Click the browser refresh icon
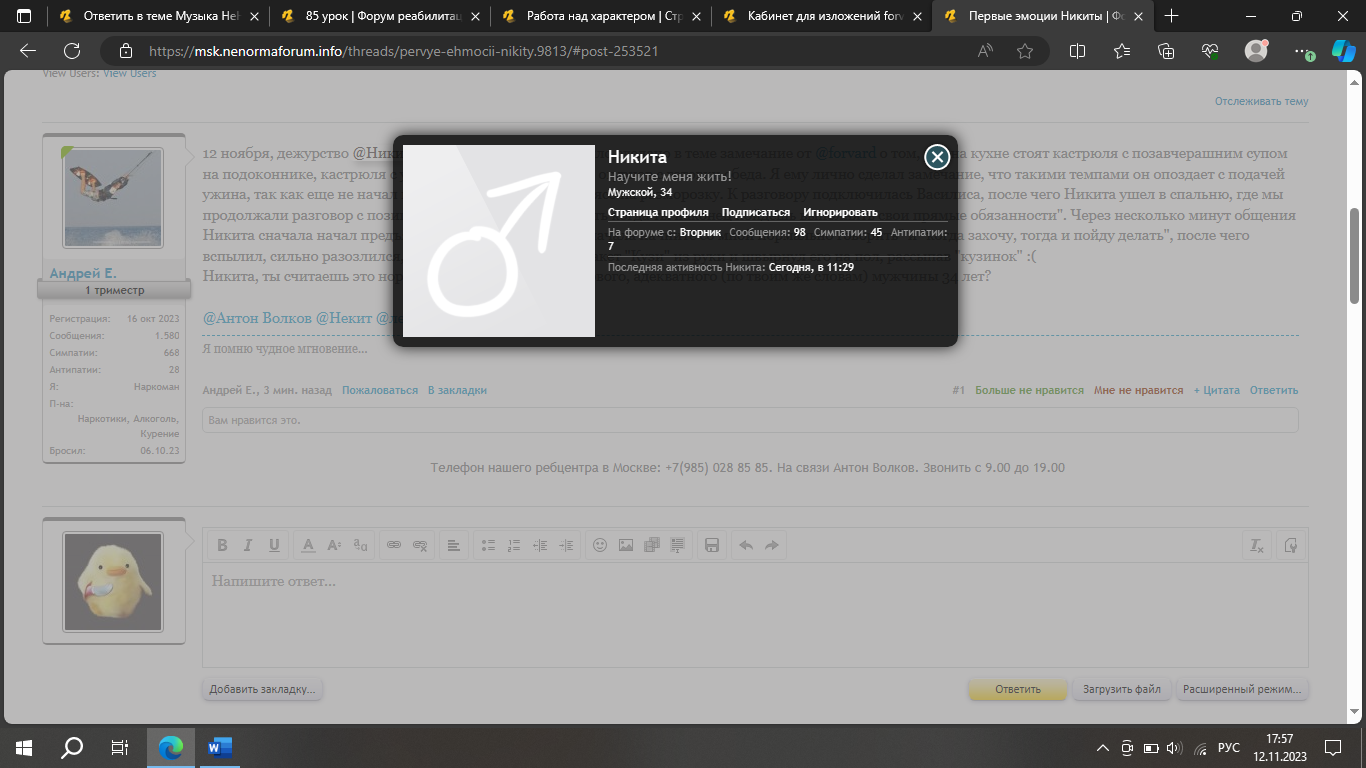 coord(72,51)
